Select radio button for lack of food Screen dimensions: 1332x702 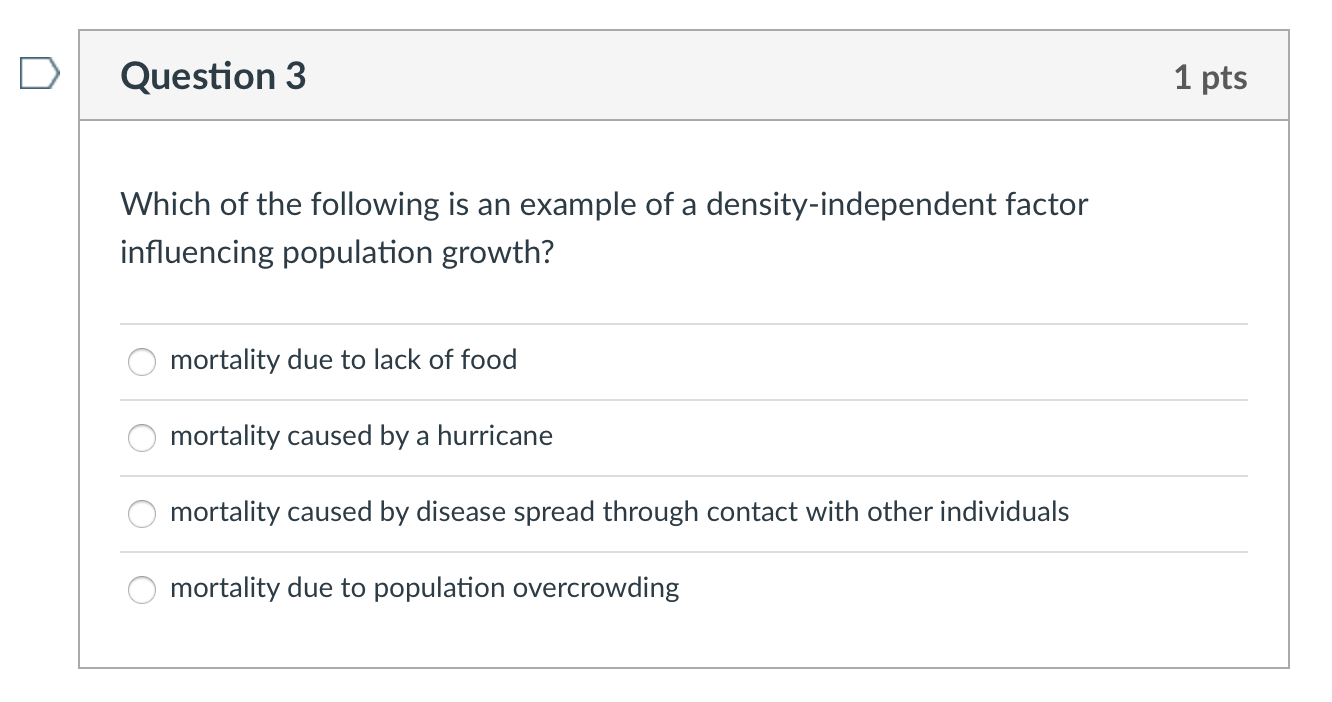point(142,361)
